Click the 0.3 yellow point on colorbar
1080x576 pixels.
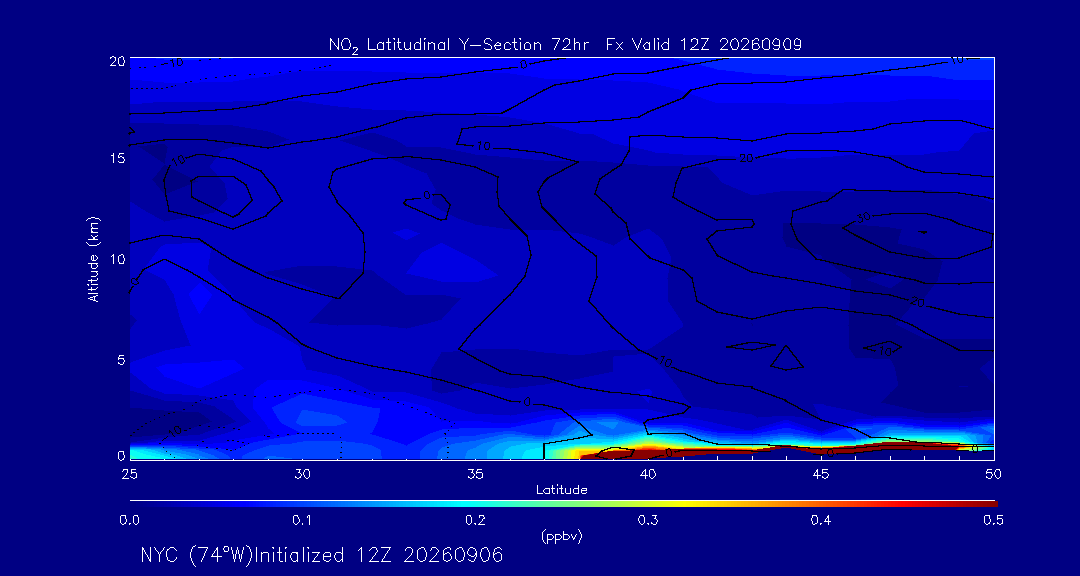pos(649,504)
